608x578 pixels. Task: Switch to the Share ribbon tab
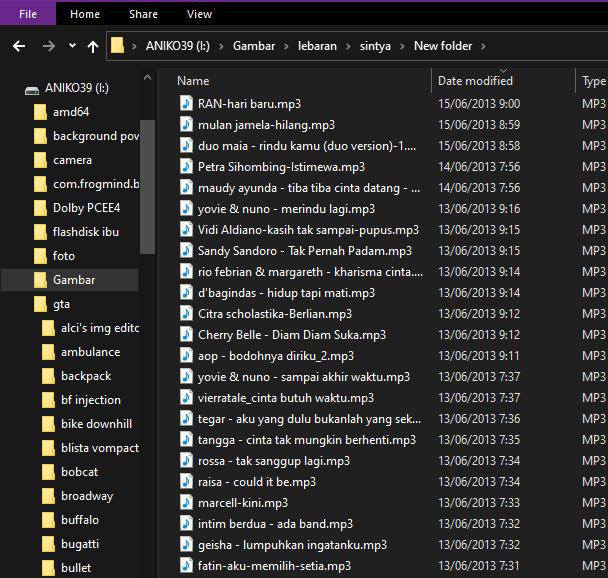point(143,14)
